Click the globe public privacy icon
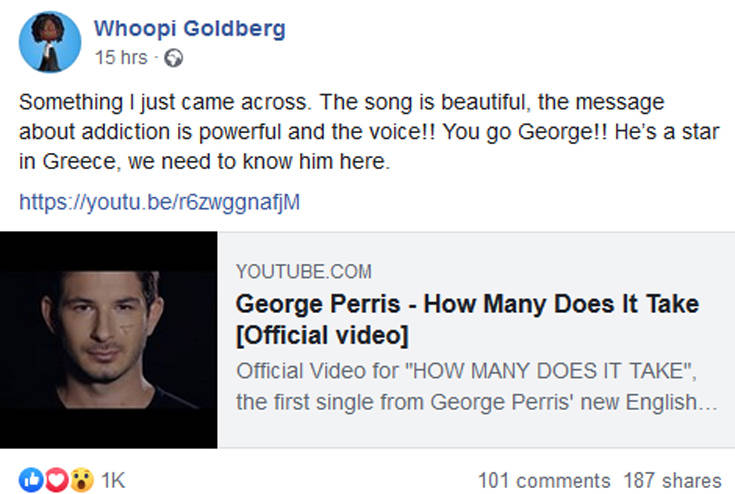Image resolution: width=735 pixels, height=494 pixels. coord(175,58)
